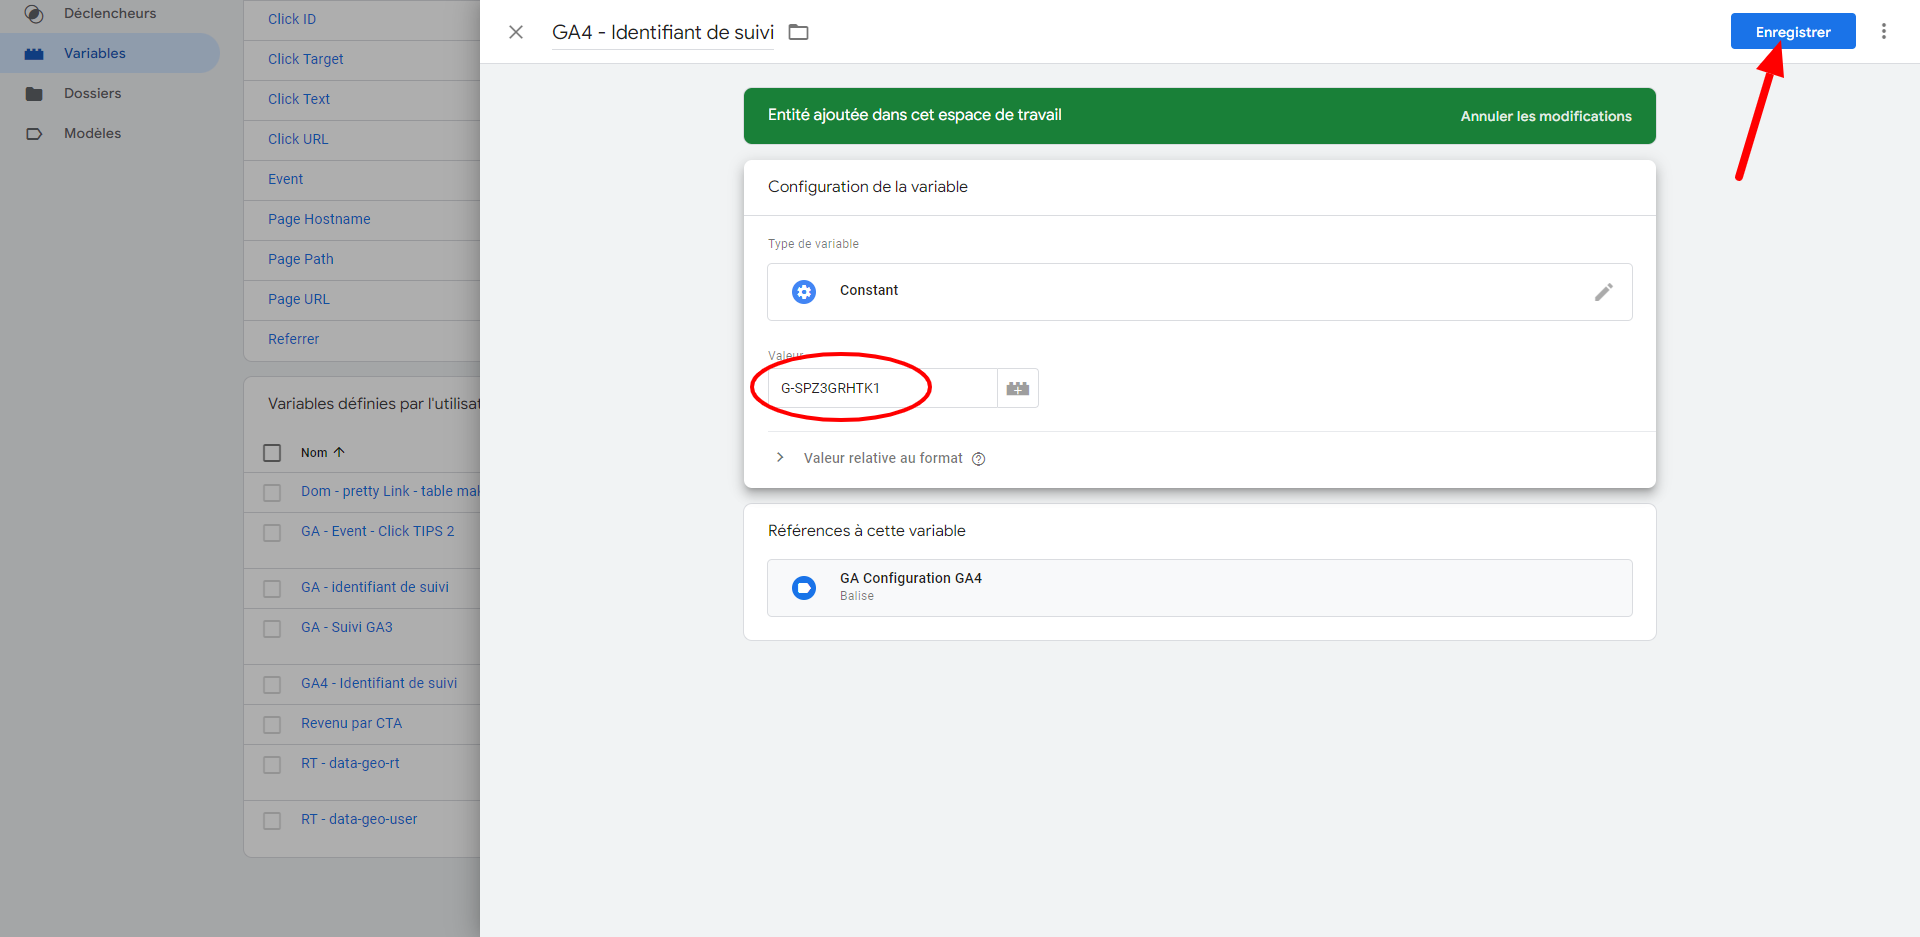Rename the variable title GA4 - Identifiant de suivi

pyautogui.click(x=663, y=32)
